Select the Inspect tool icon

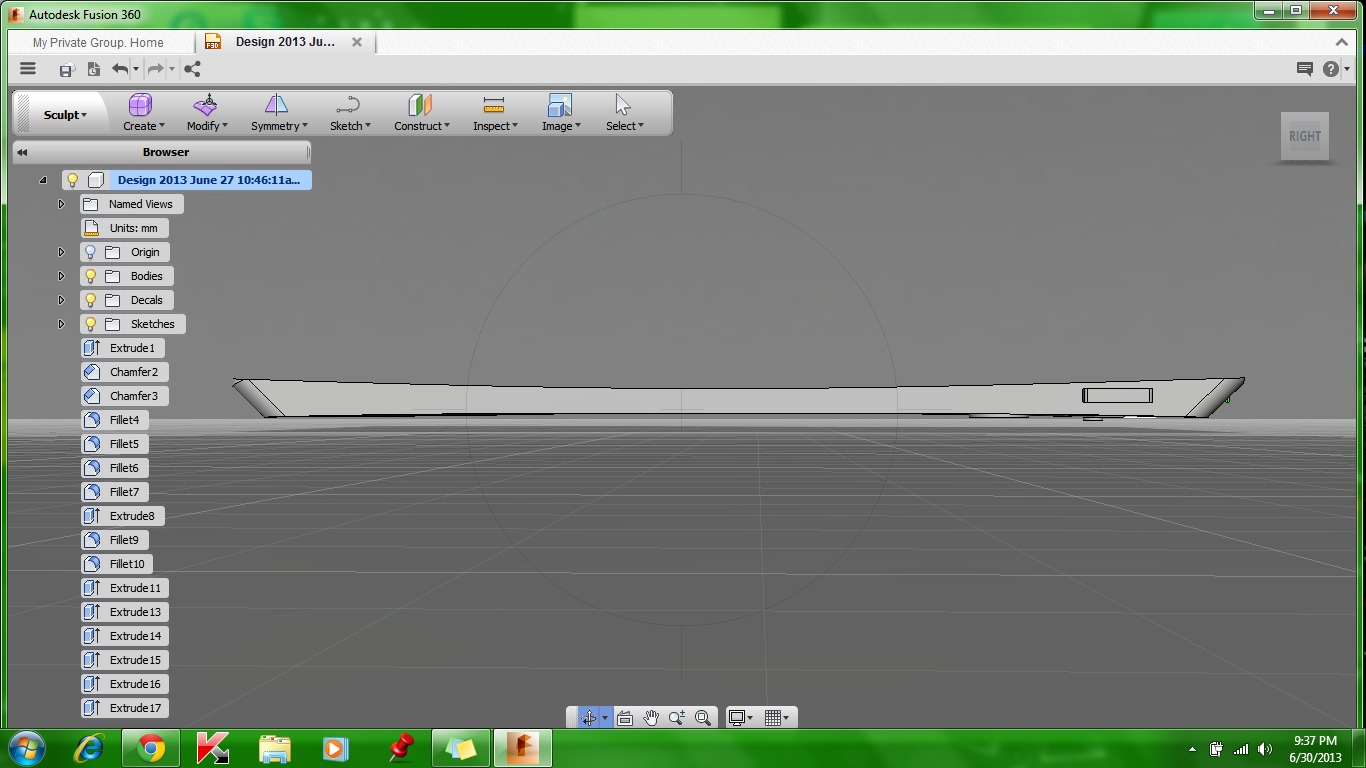(x=493, y=107)
